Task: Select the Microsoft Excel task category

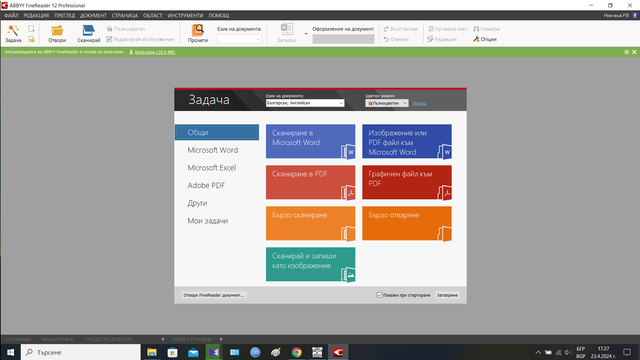Action: (211, 167)
